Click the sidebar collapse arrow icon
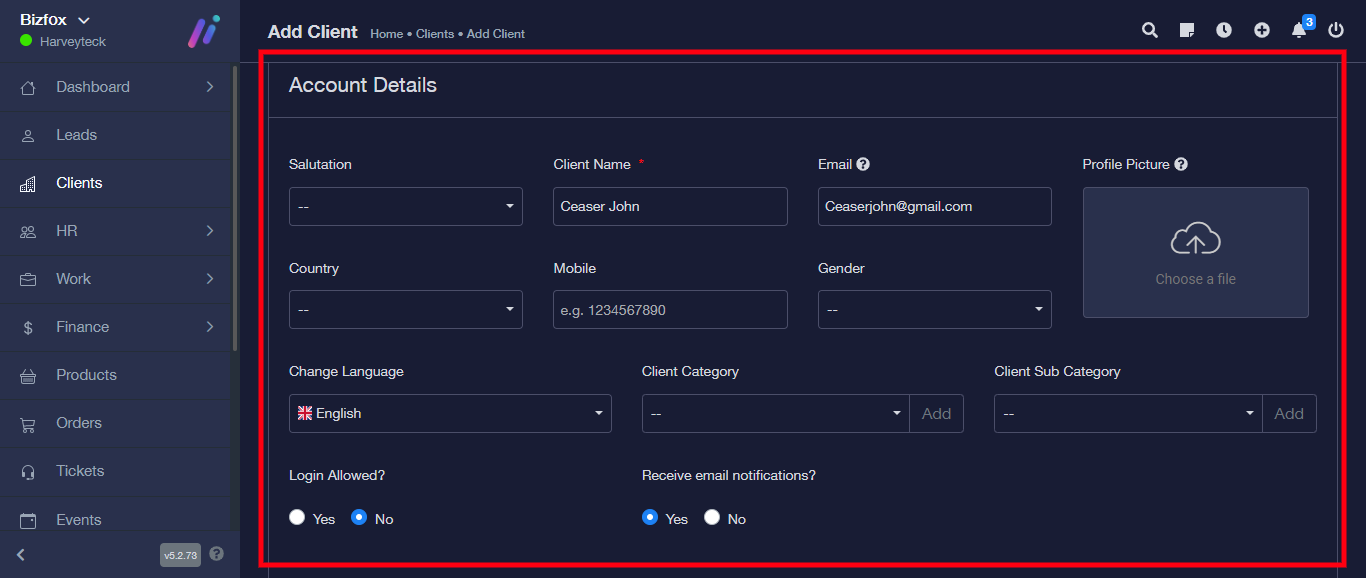1366x578 pixels. tap(21, 554)
